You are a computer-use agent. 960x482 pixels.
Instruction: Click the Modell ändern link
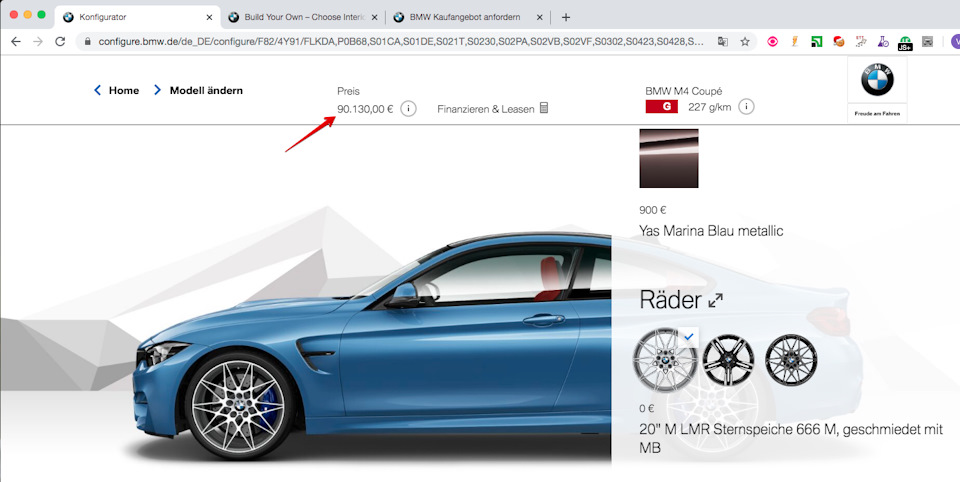[x=206, y=90]
